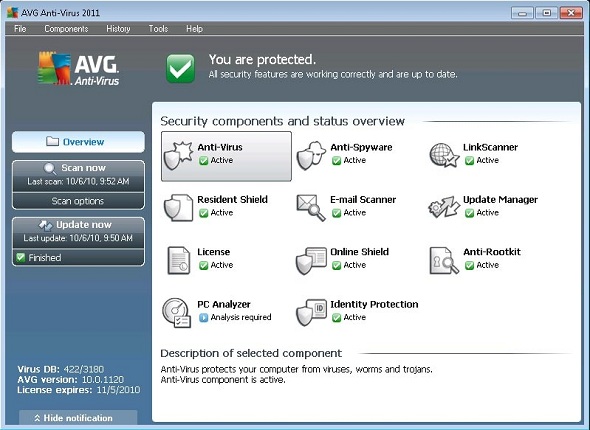This screenshot has width=590, height=430.
Task: Select the Anti-Rootkit label
Action: click(x=492, y=252)
